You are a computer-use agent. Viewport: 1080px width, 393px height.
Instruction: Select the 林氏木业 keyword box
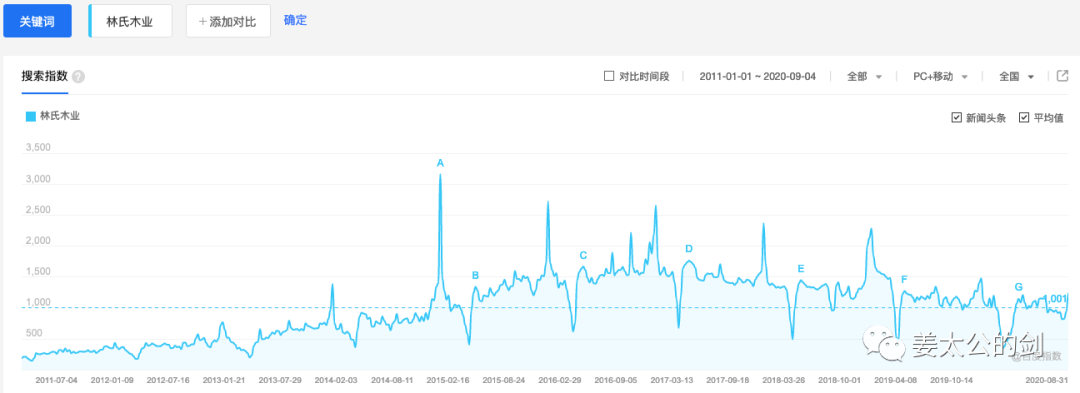click(x=130, y=21)
